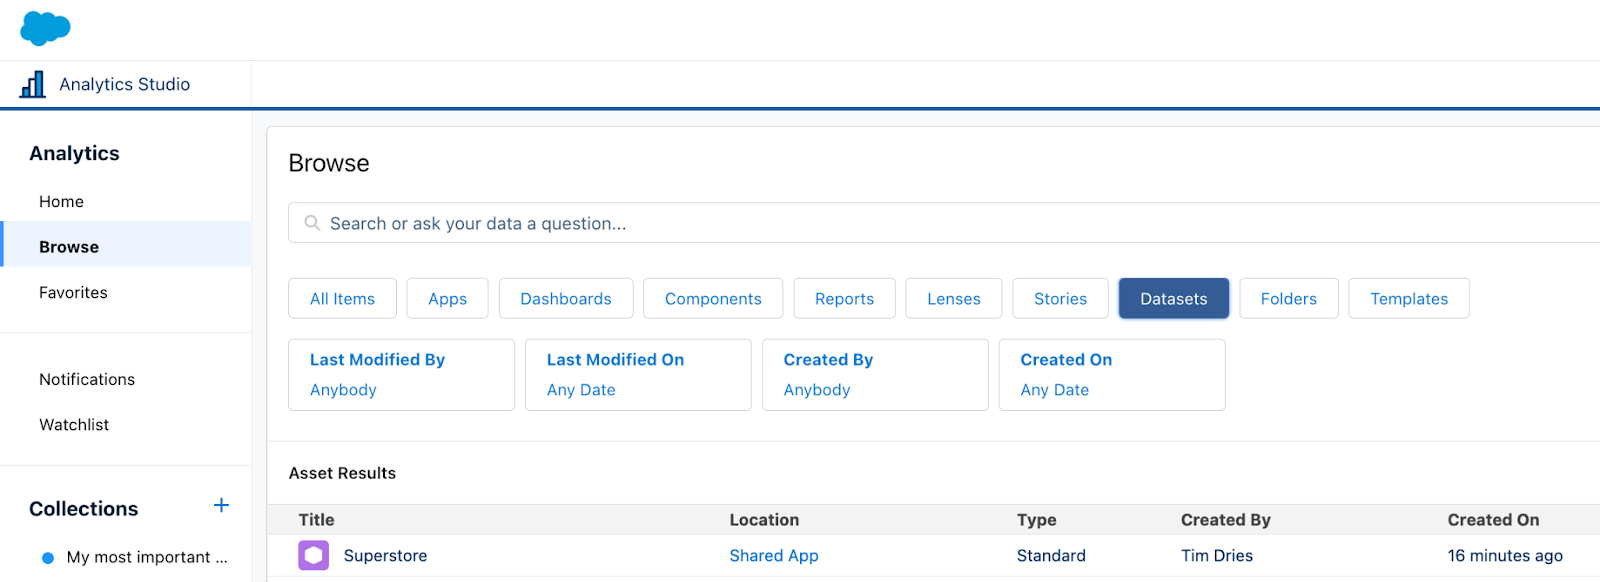Click the 16 minutes ago timestamp

[x=1505, y=555]
